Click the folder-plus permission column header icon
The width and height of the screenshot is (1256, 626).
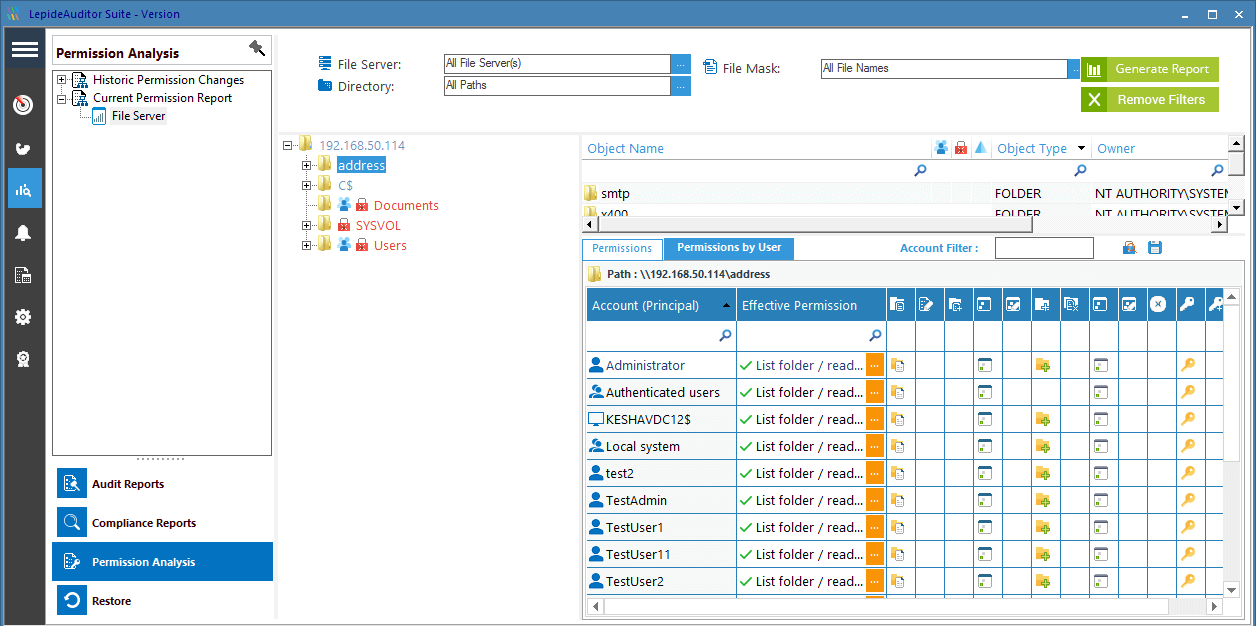1042,305
